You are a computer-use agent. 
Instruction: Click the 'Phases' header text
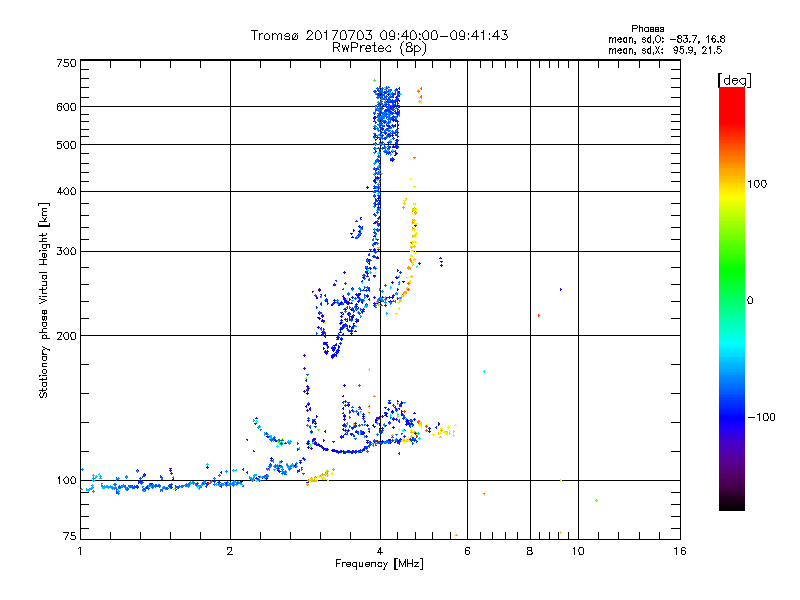[x=647, y=29]
